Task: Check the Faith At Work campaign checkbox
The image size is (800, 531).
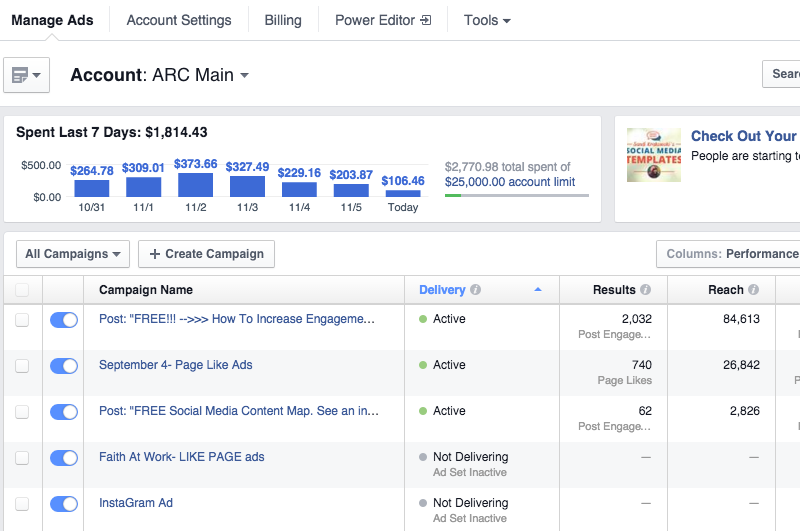Action: pyautogui.click(x=22, y=458)
